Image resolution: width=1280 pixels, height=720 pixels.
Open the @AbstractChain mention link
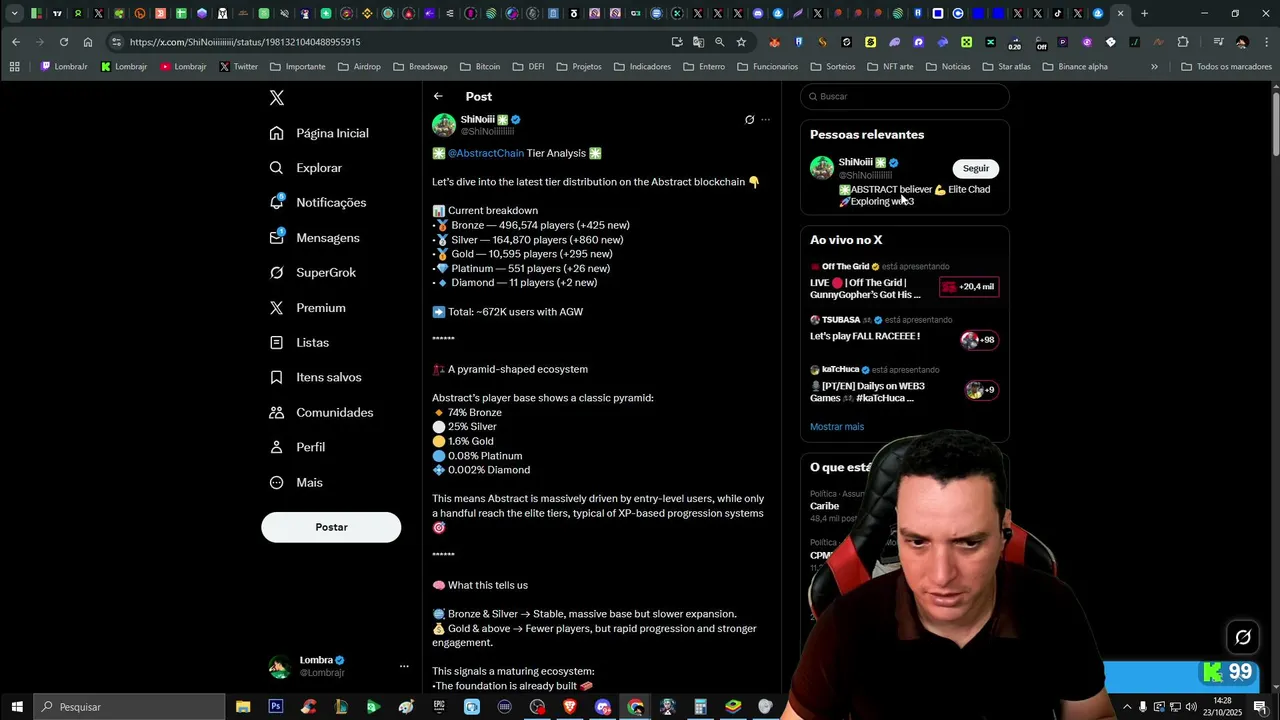tap(486, 153)
